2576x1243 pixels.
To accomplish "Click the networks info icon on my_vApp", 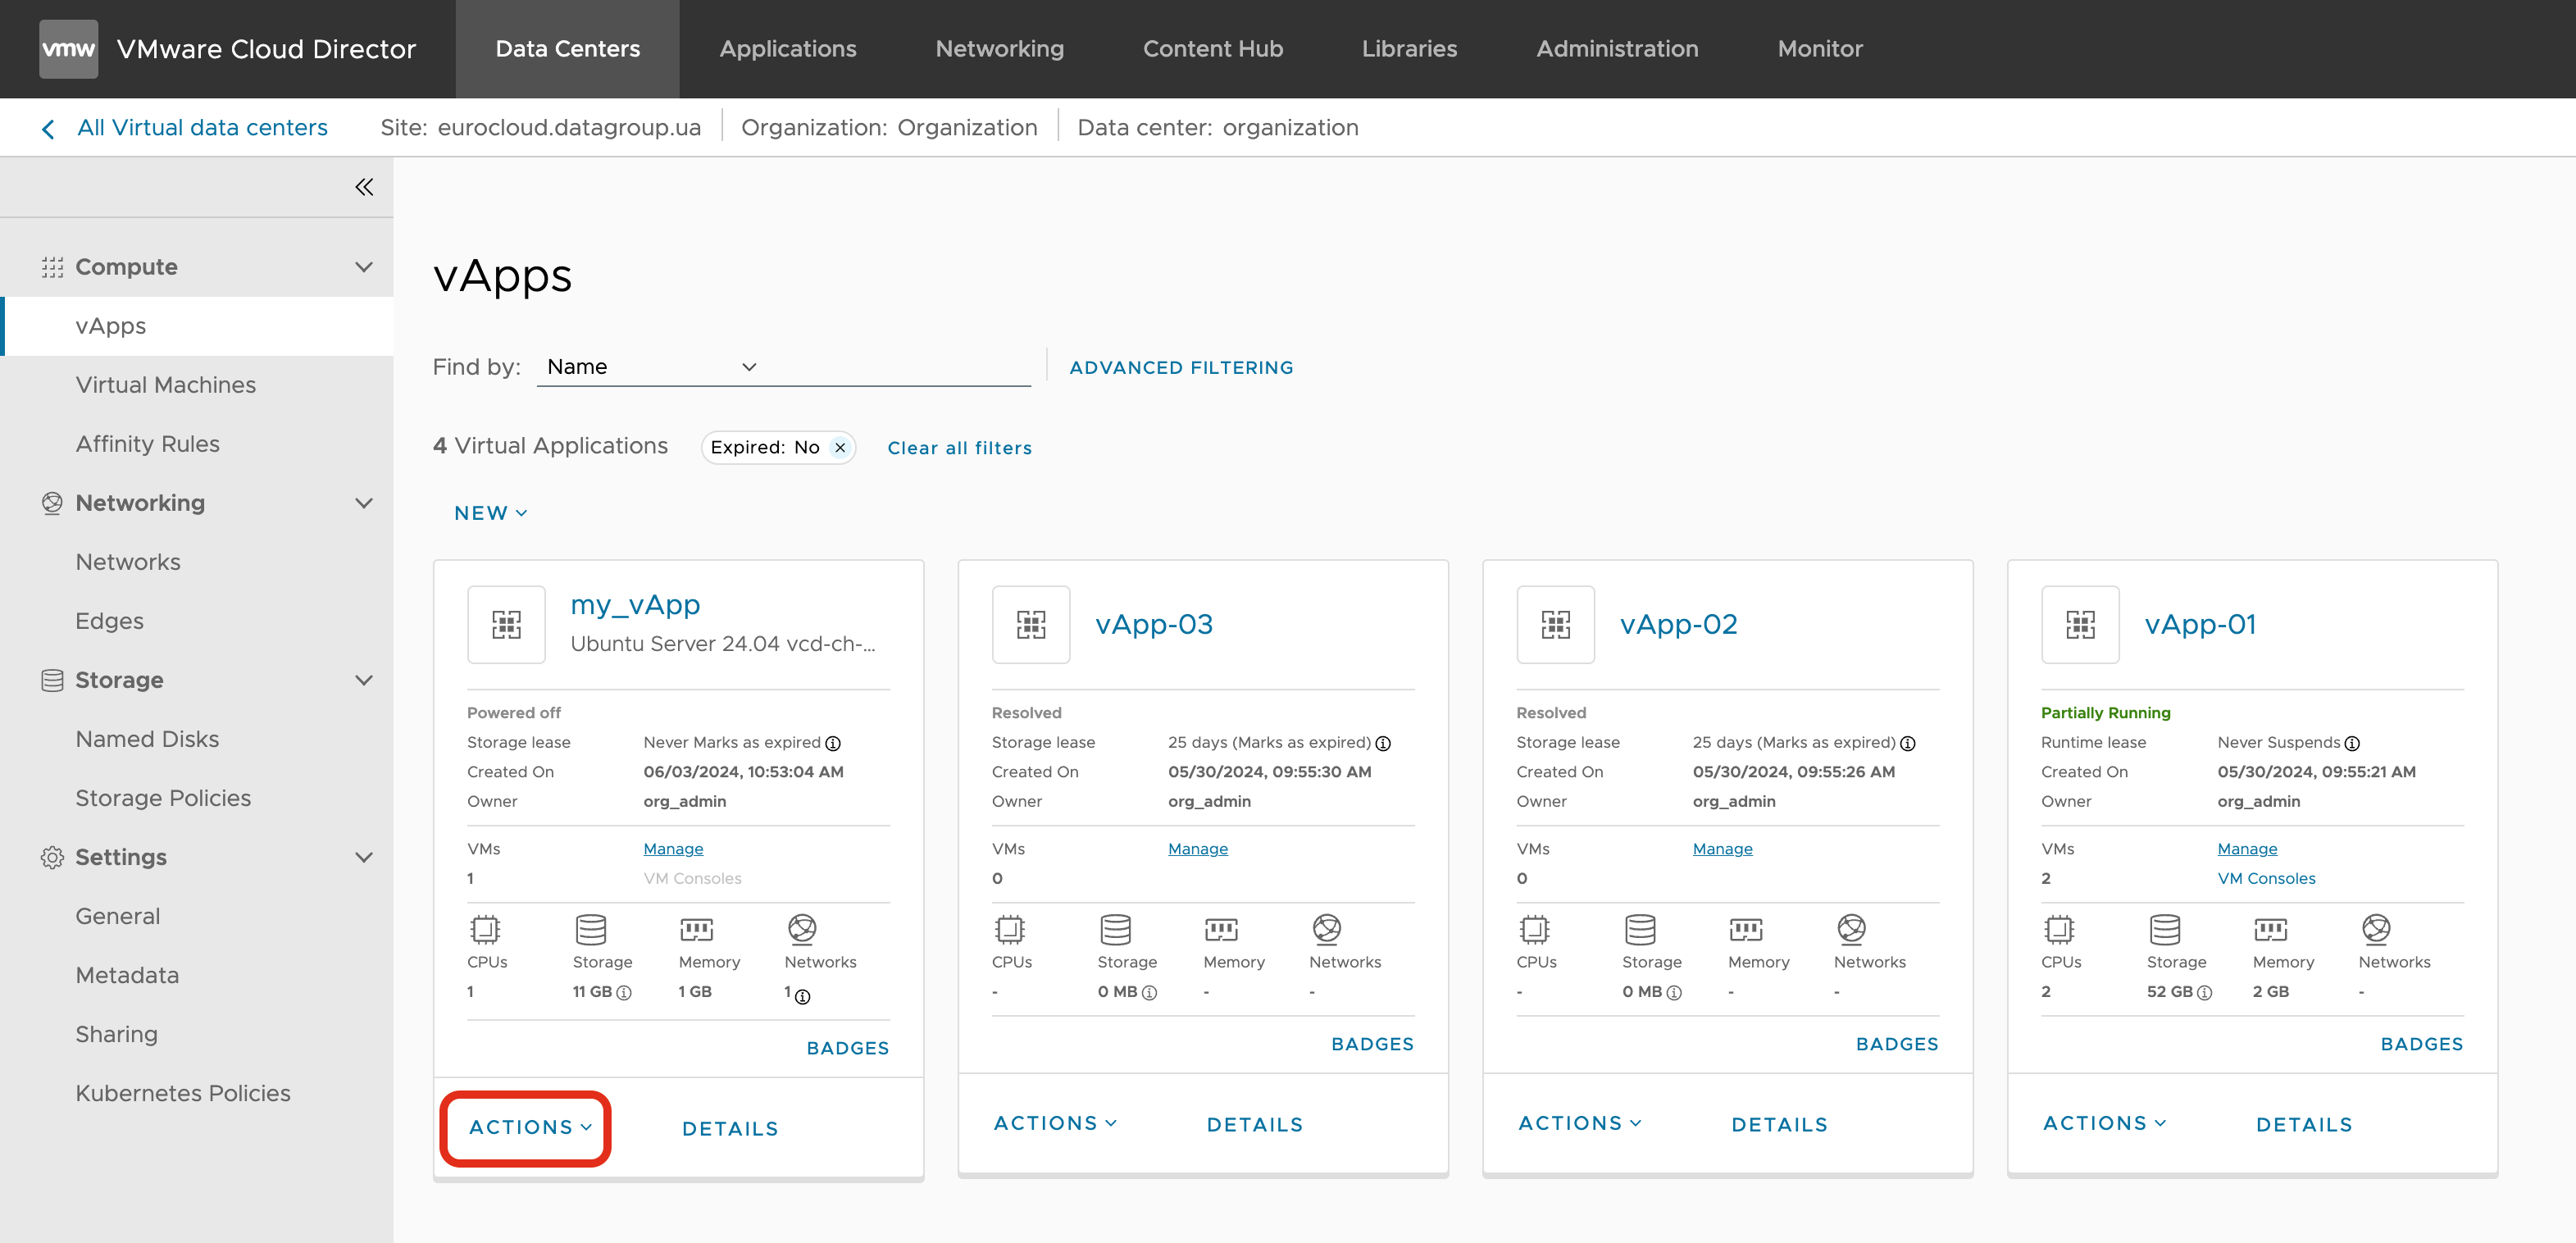I will 802,997.
